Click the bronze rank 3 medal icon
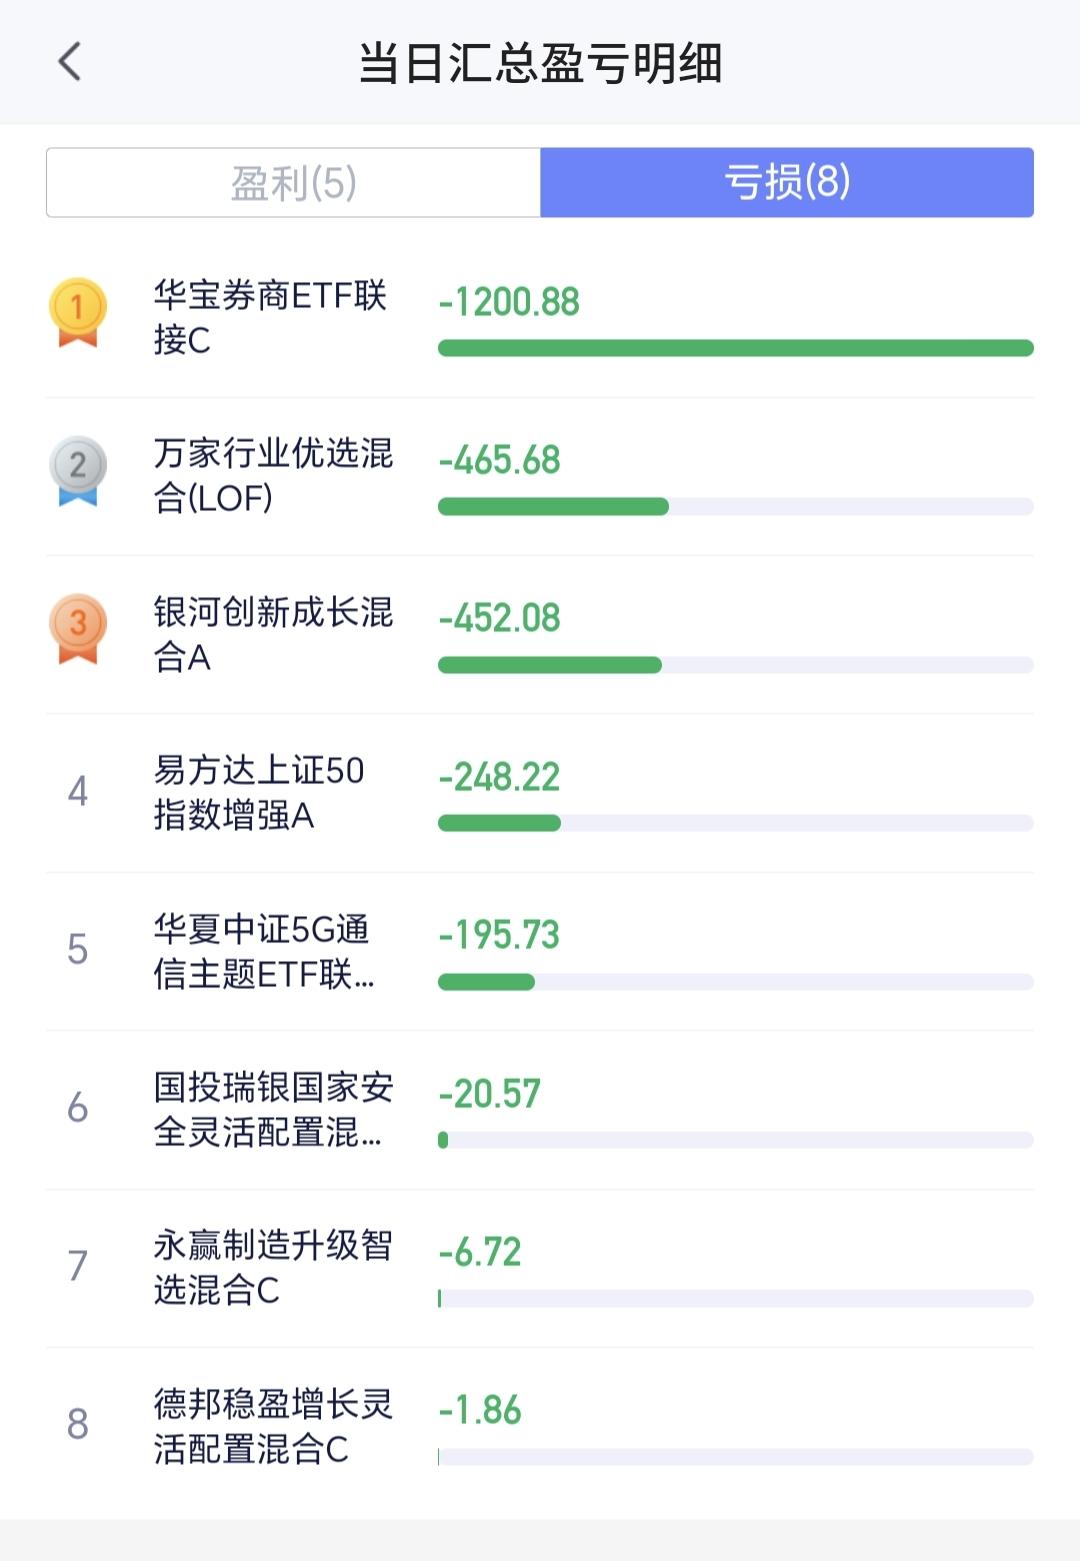 [78, 629]
